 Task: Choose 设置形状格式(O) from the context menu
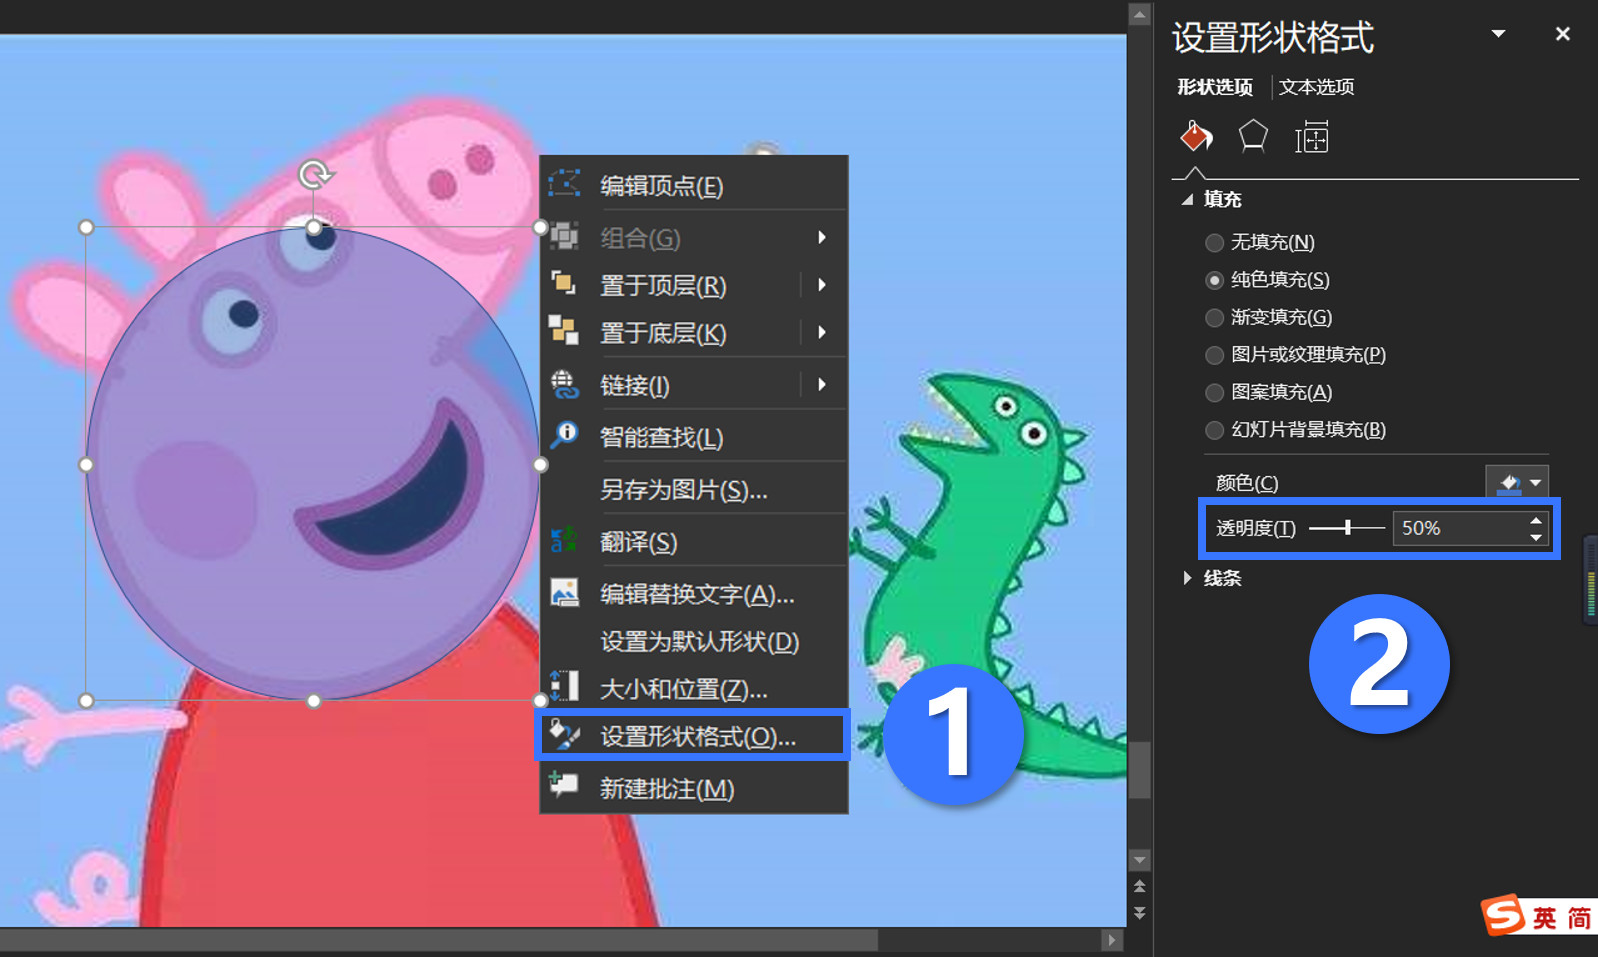(694, 736)
